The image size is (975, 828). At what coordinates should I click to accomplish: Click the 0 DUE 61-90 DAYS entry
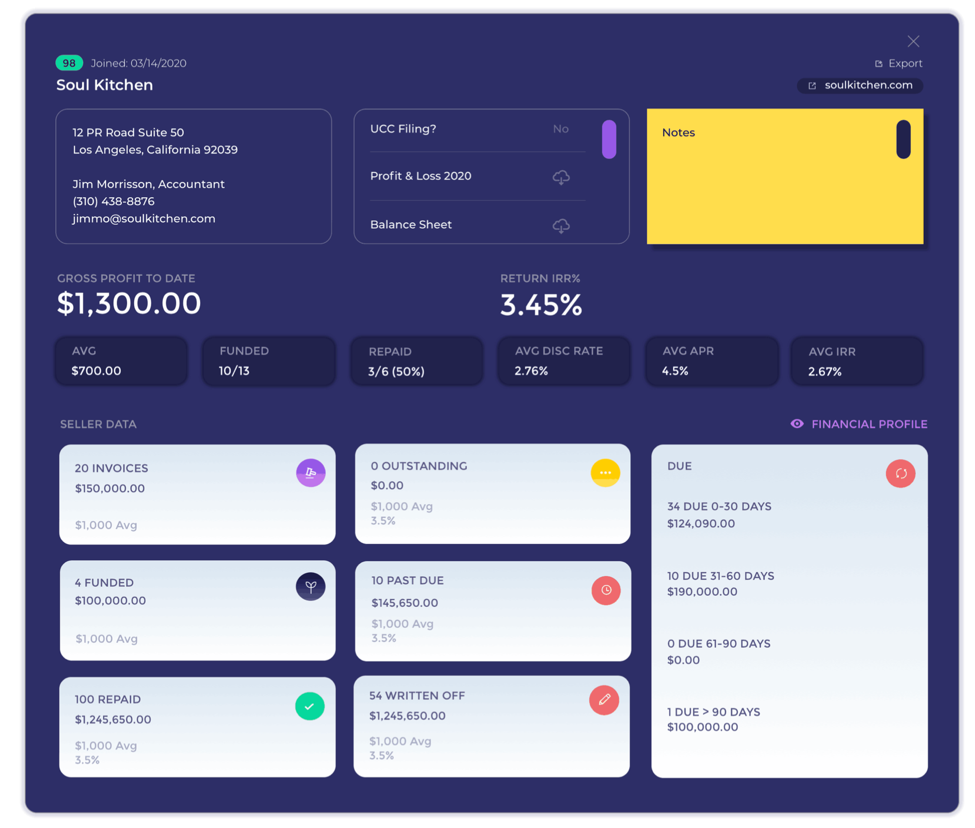click(x=719, y=651)
